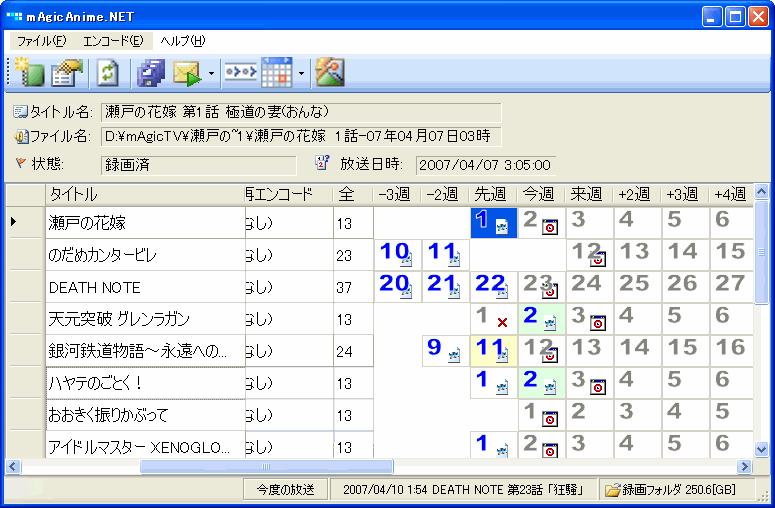Click file icon in DEATH NOTE episode 22
The width and height of the screenshot is (775, 508).
(x=502, y=291)
